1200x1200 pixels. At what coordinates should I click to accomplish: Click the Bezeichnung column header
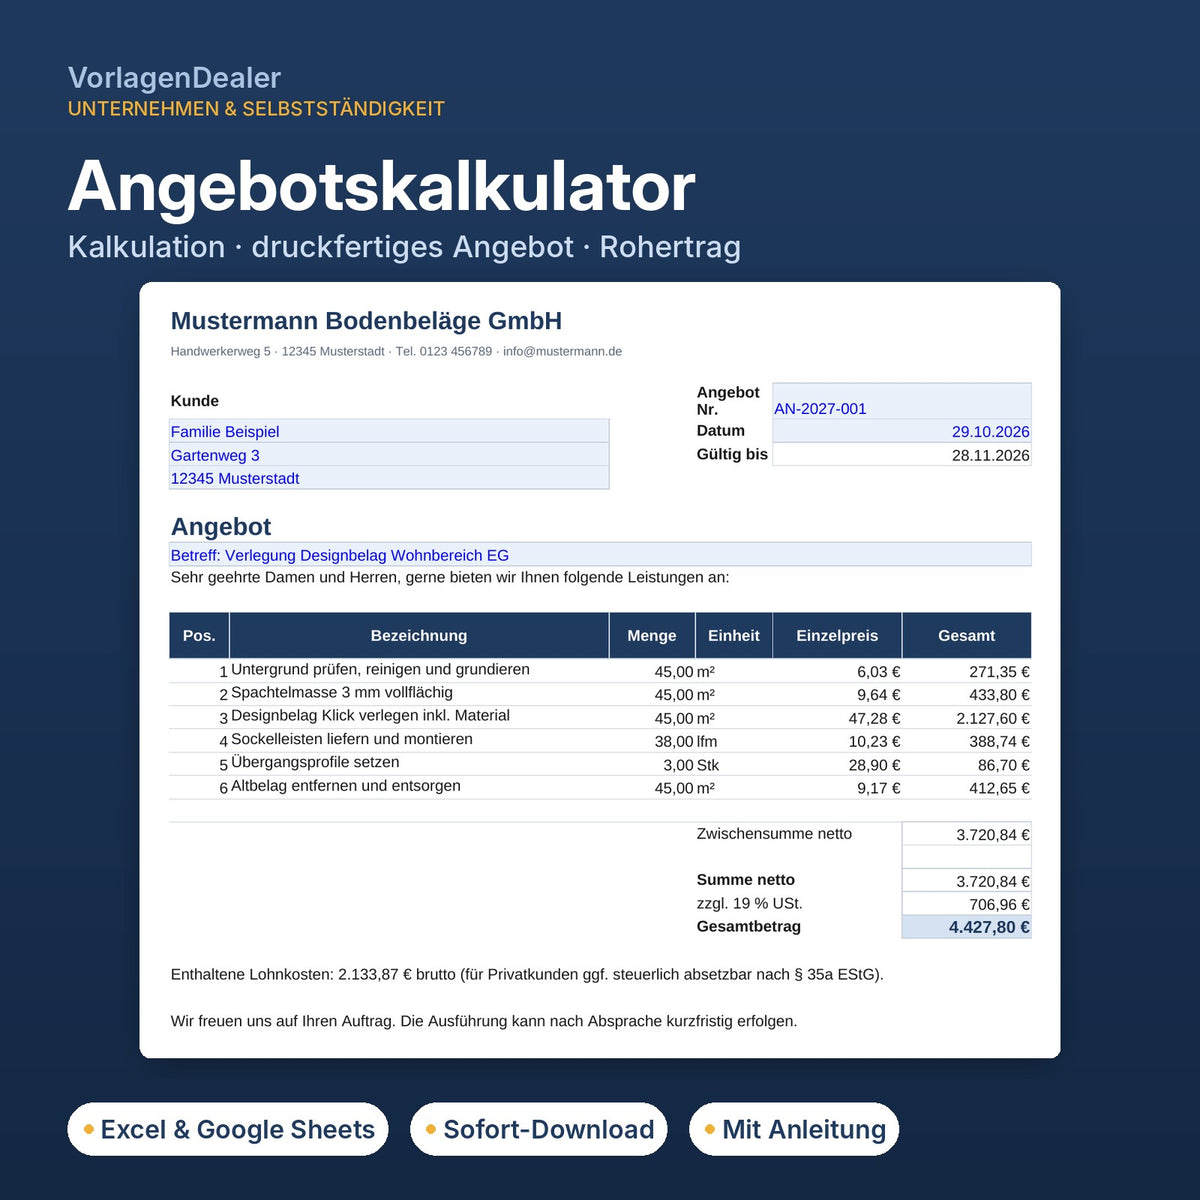pyautogui.click(x=419, y=635)
